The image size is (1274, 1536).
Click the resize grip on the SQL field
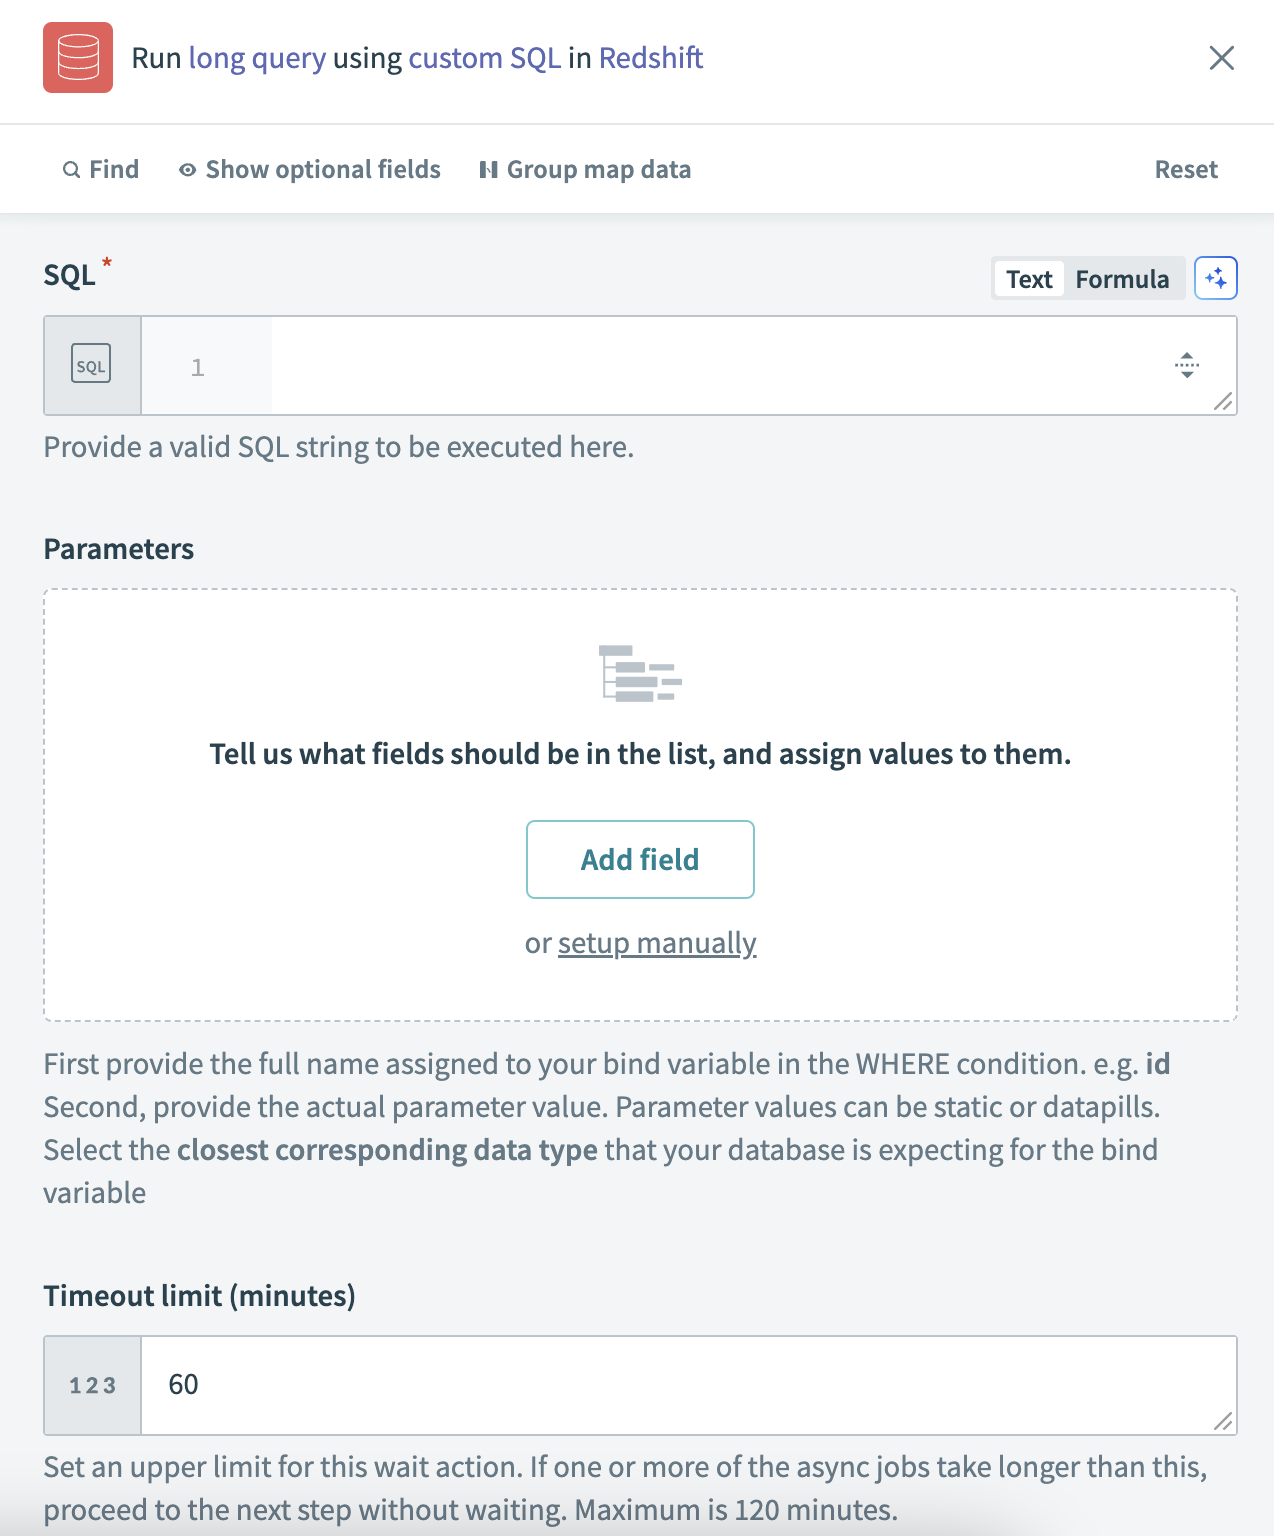click(x=1224, y=404)
